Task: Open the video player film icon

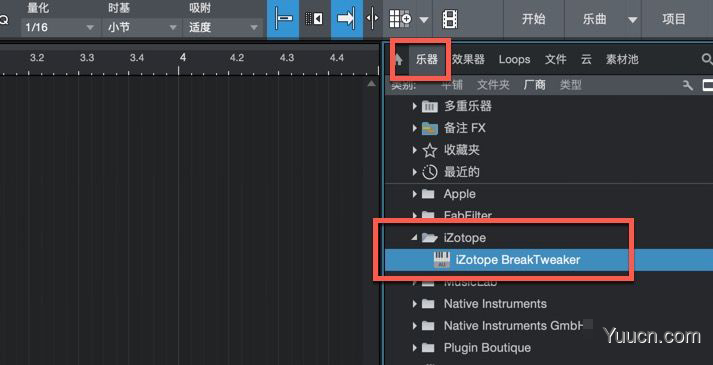Action: [x=450, y=19]
